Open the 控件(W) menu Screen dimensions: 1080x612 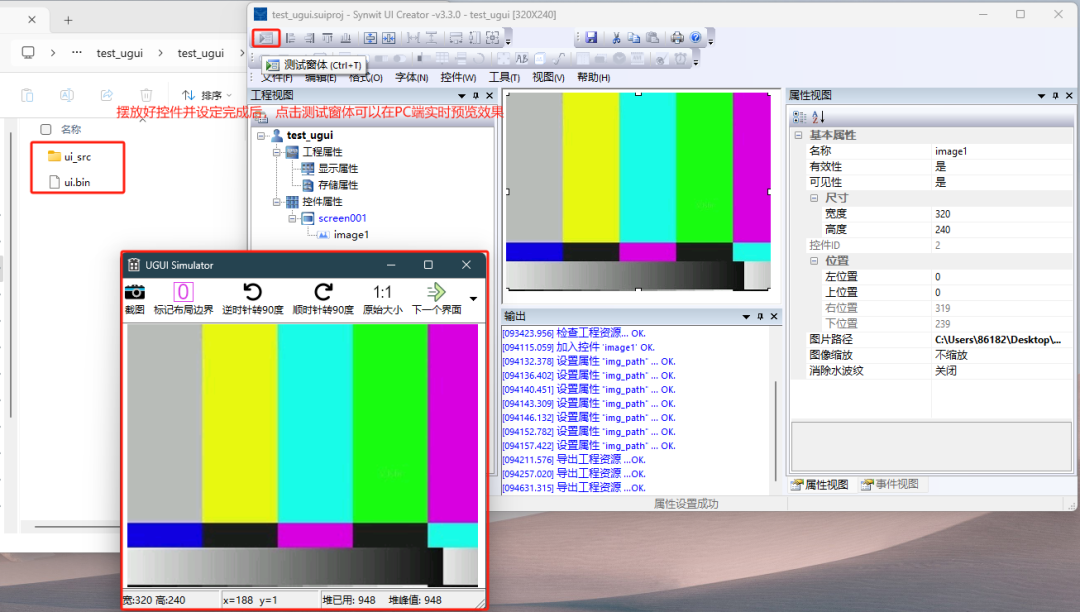click(459, 76)
